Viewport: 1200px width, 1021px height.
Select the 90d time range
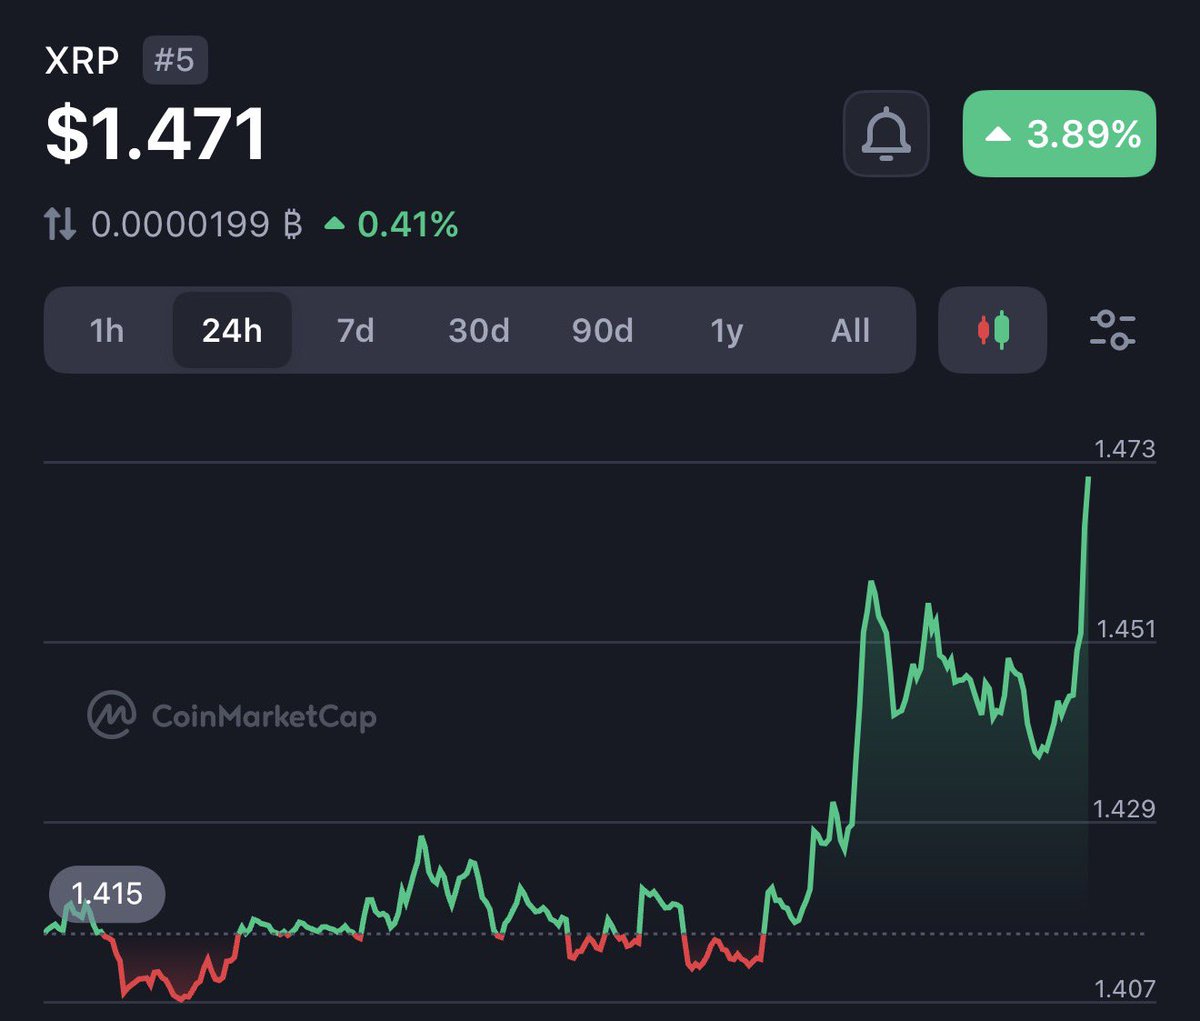point(602,330)
